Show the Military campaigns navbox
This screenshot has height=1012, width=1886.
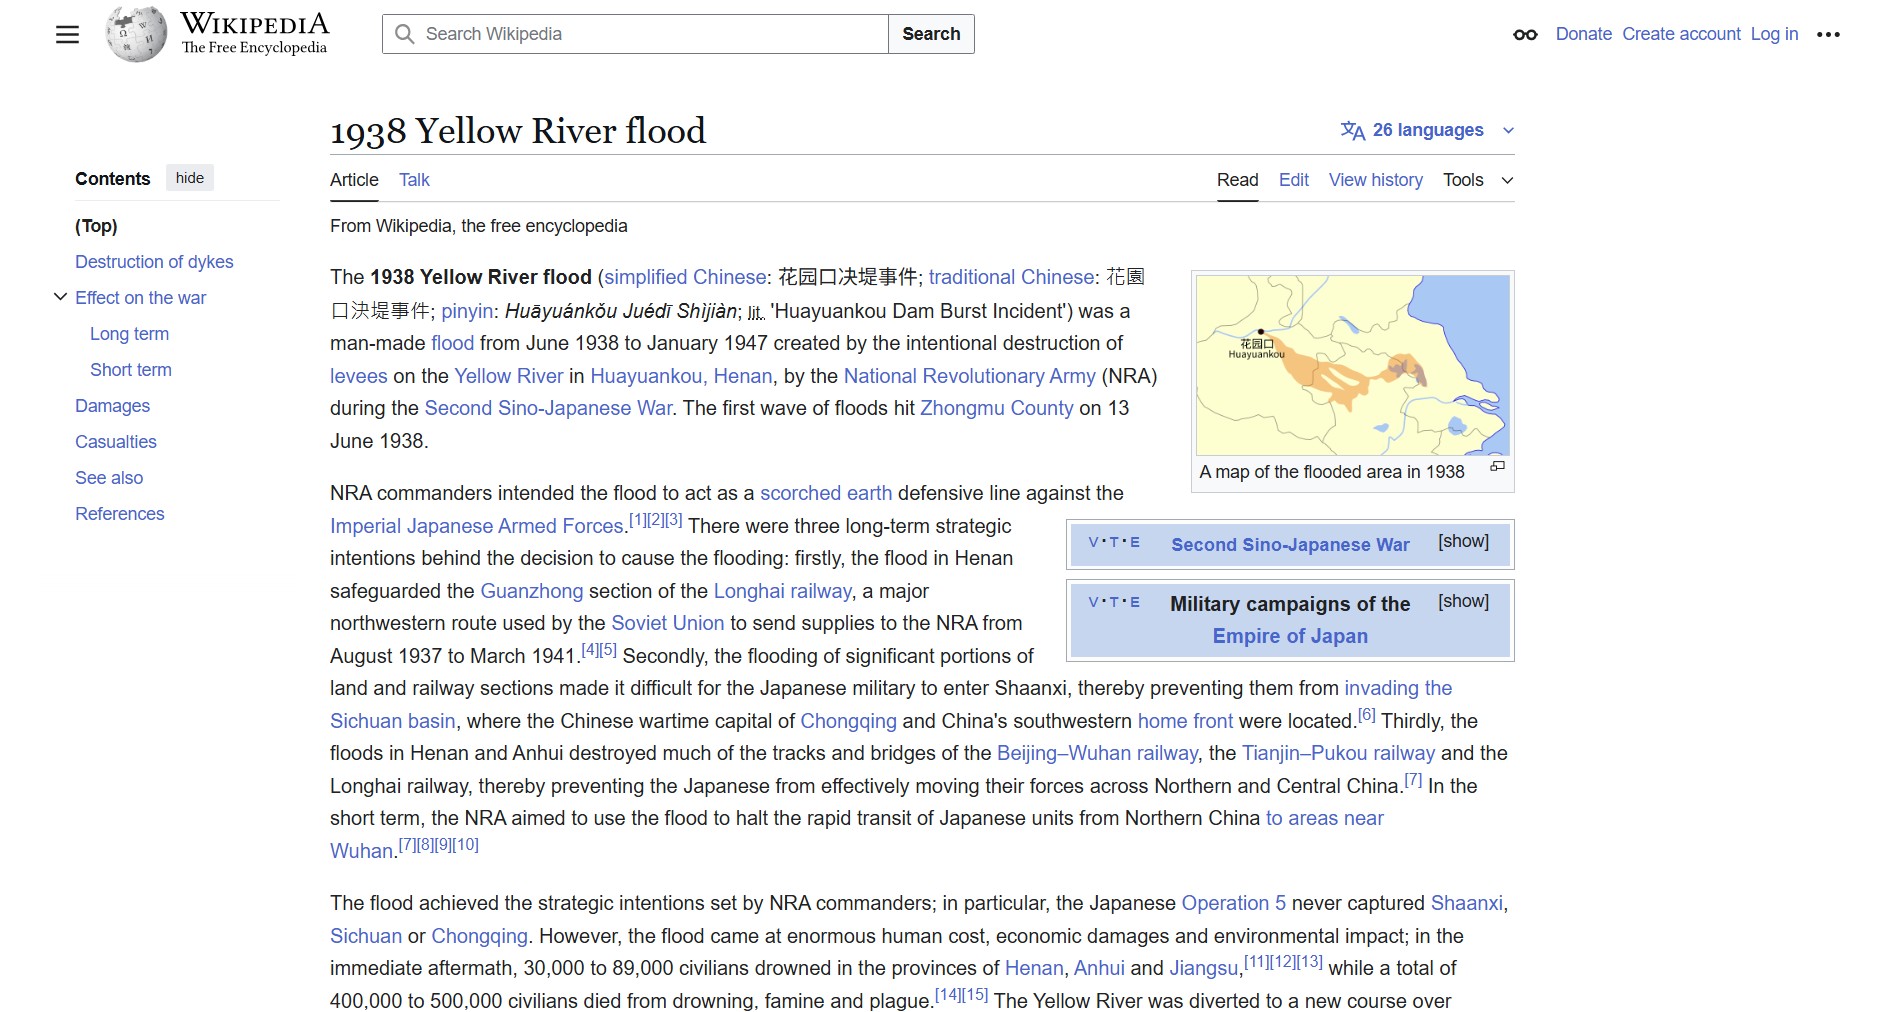pos(1463,601)
